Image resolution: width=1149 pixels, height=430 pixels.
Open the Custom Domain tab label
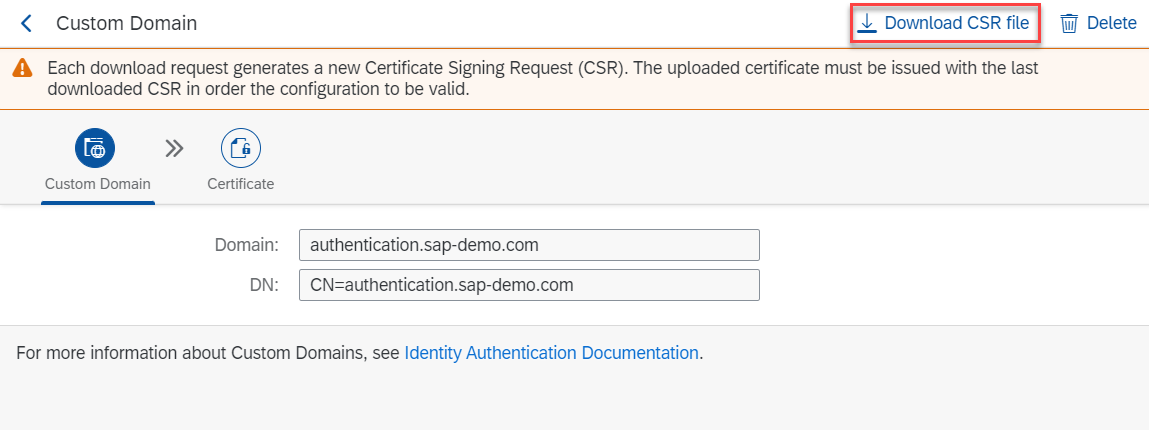coord(97,184)
